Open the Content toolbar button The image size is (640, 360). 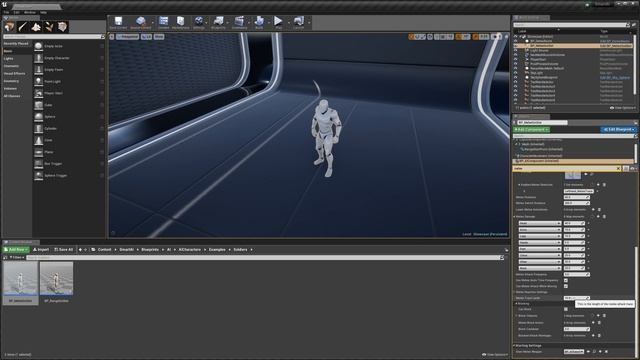(164, 22)
